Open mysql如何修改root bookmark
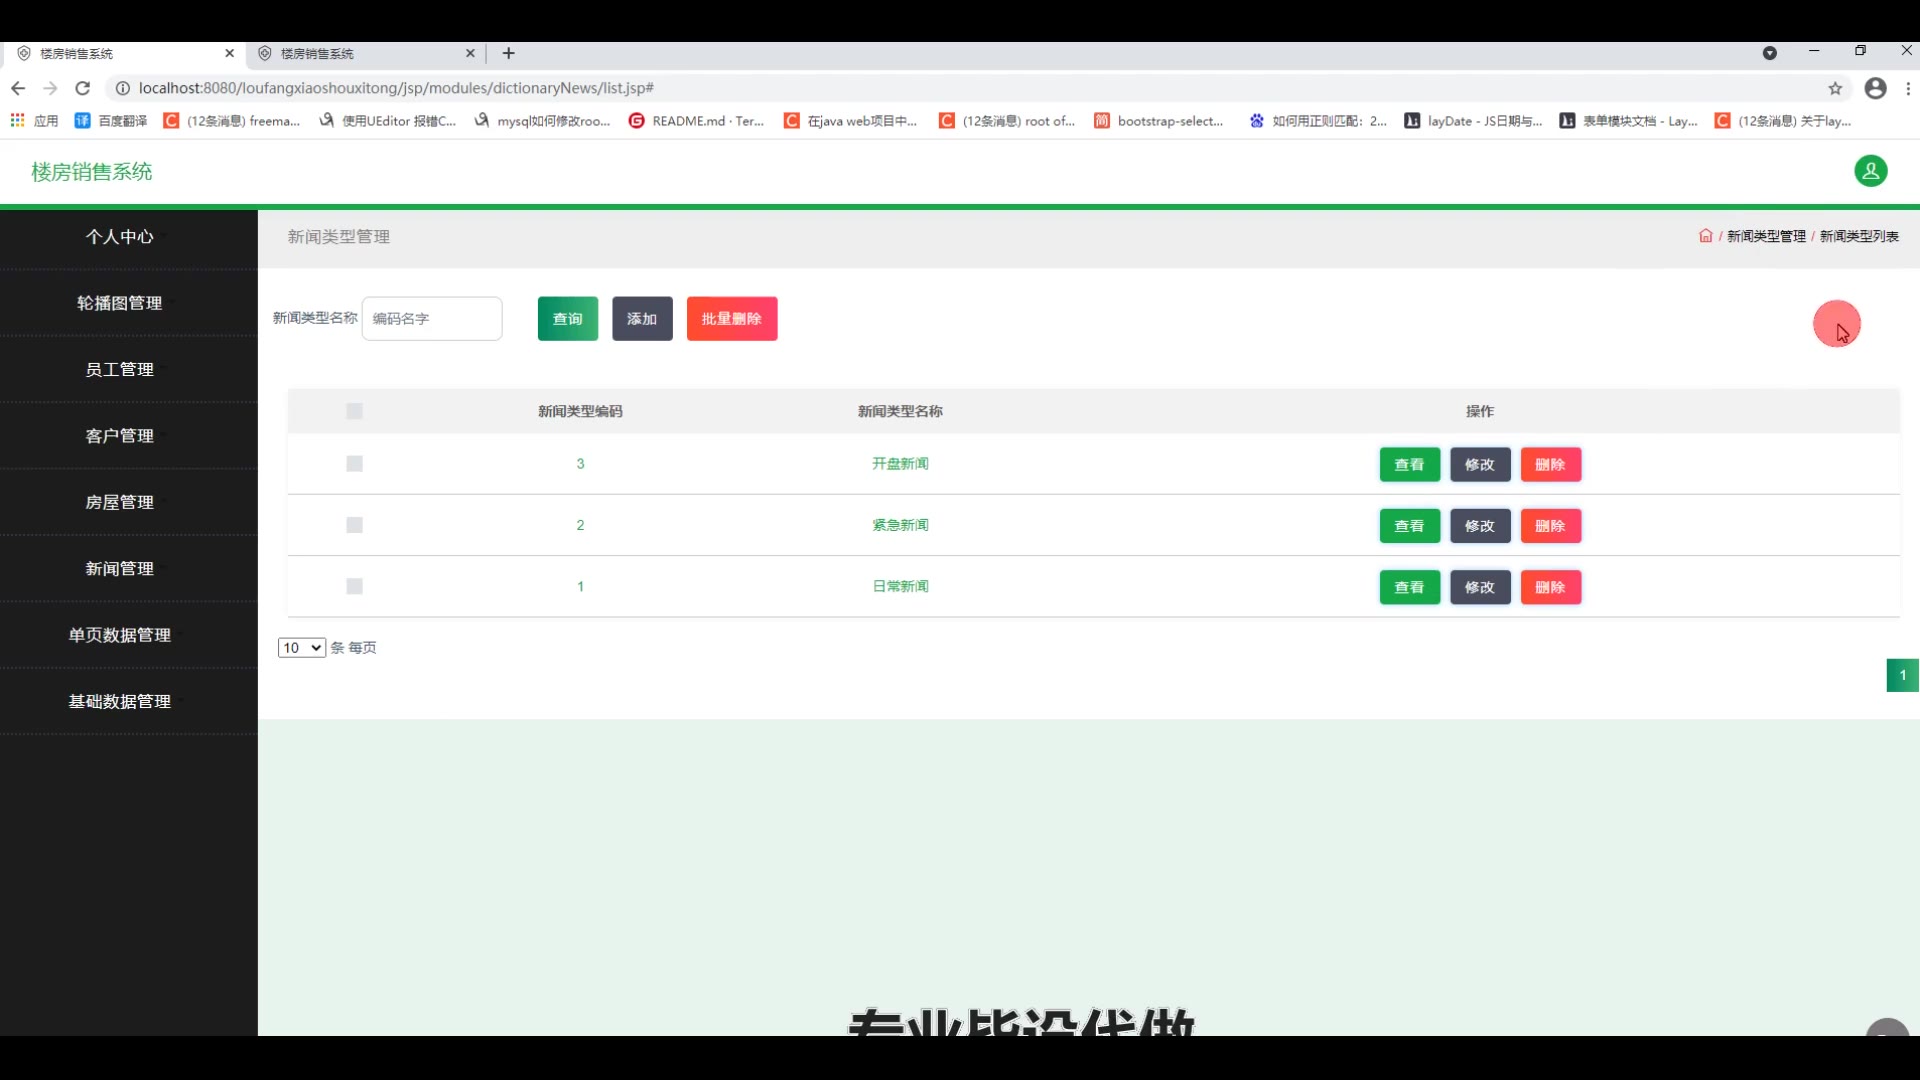This screenshot has height=1080, width=1920. pos(542,120)
